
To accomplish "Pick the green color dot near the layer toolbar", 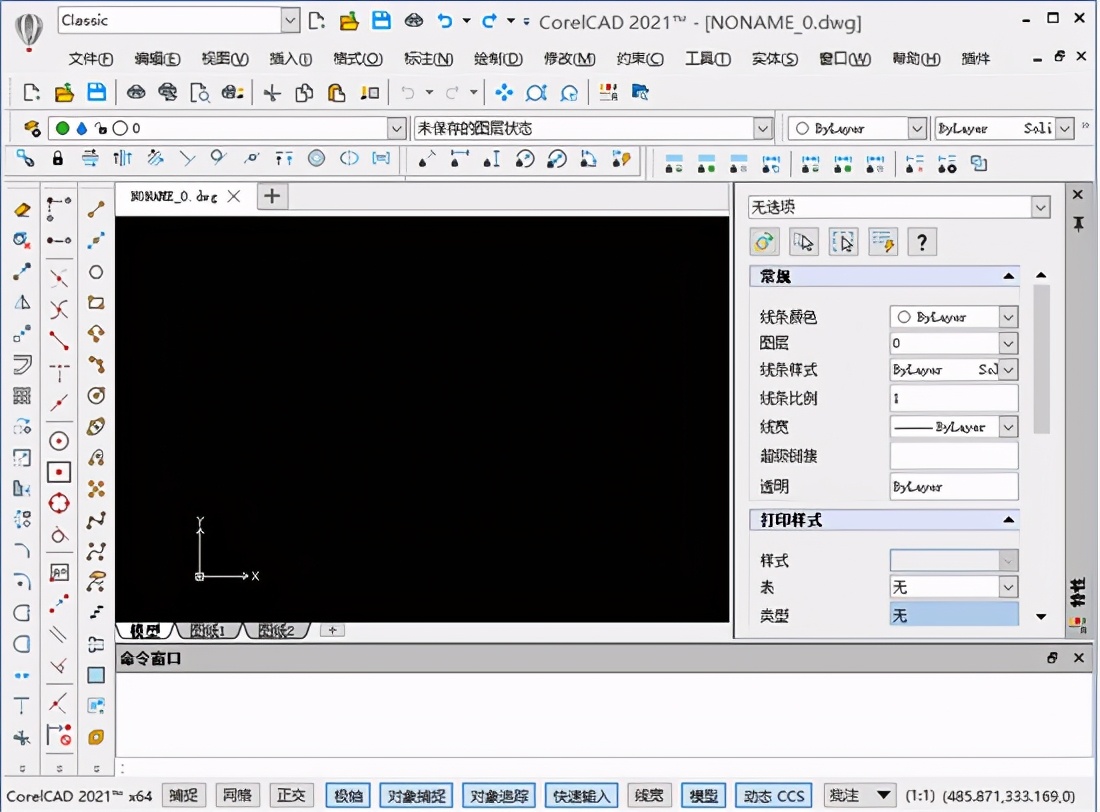I will pyautogui.click(x=62, y=128).
